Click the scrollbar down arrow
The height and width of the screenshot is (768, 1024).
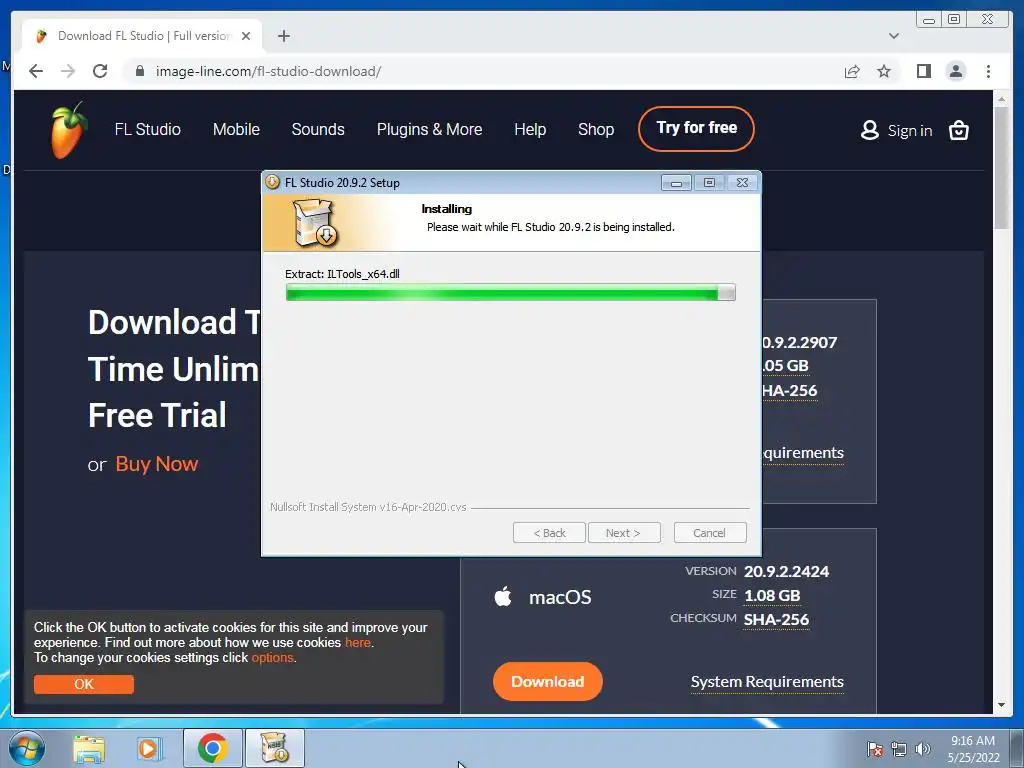click(1001, 705)
